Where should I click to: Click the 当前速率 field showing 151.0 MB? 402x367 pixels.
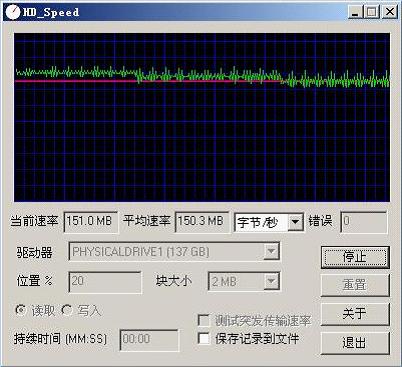(x=91, y=221)
